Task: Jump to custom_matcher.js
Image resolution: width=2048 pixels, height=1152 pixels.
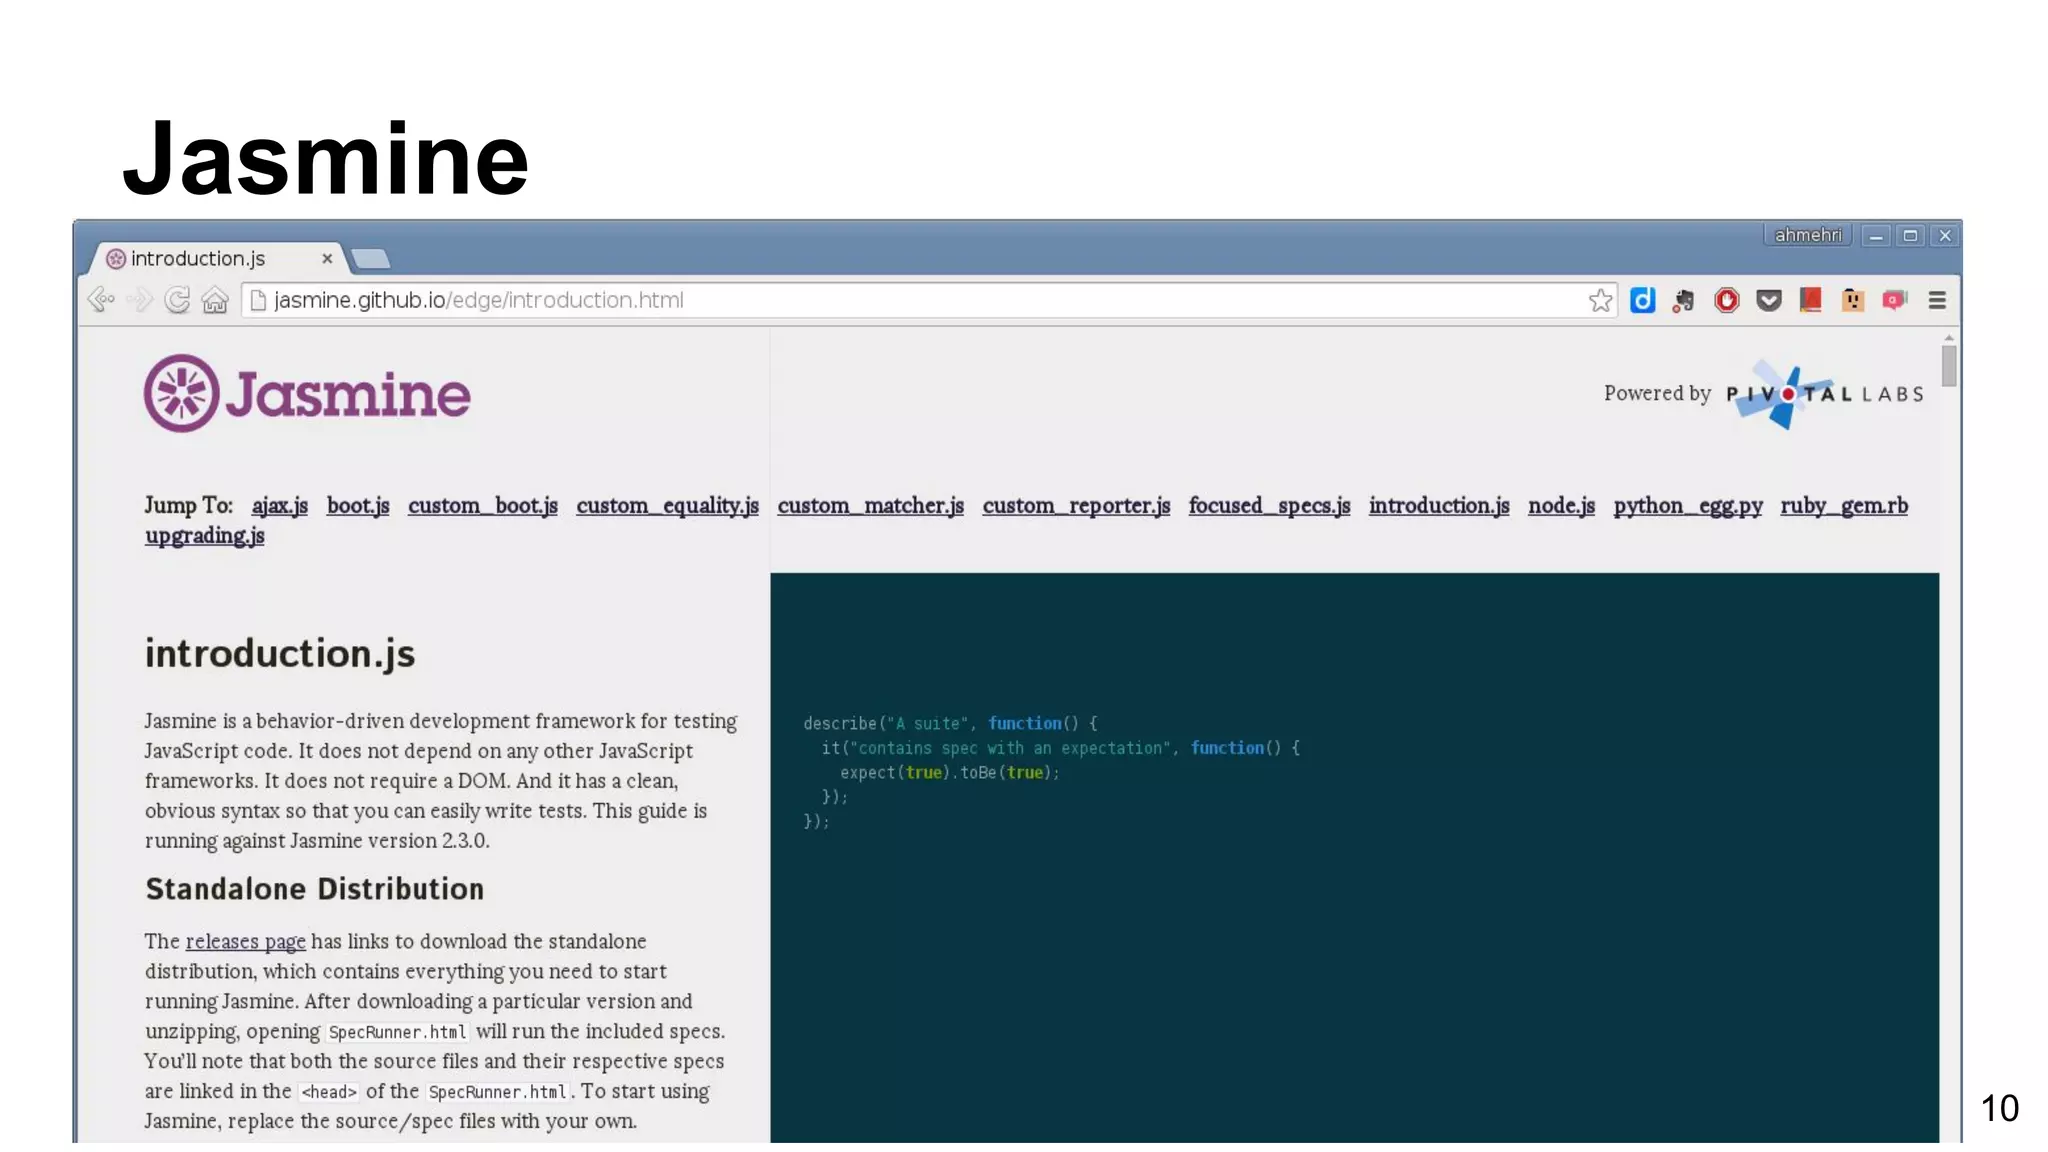Action: [870, 506]
